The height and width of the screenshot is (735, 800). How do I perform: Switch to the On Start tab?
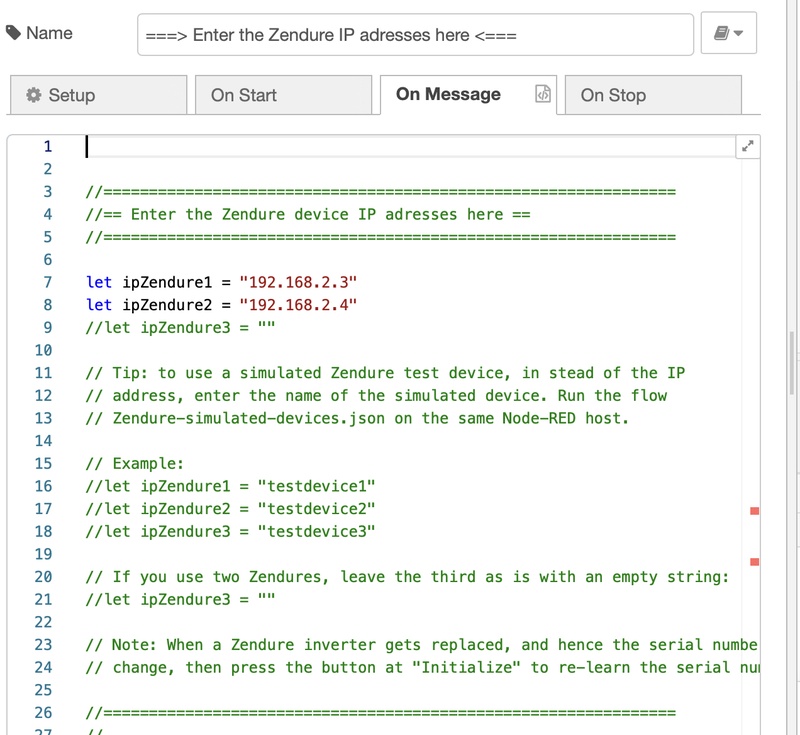(283, 95)
